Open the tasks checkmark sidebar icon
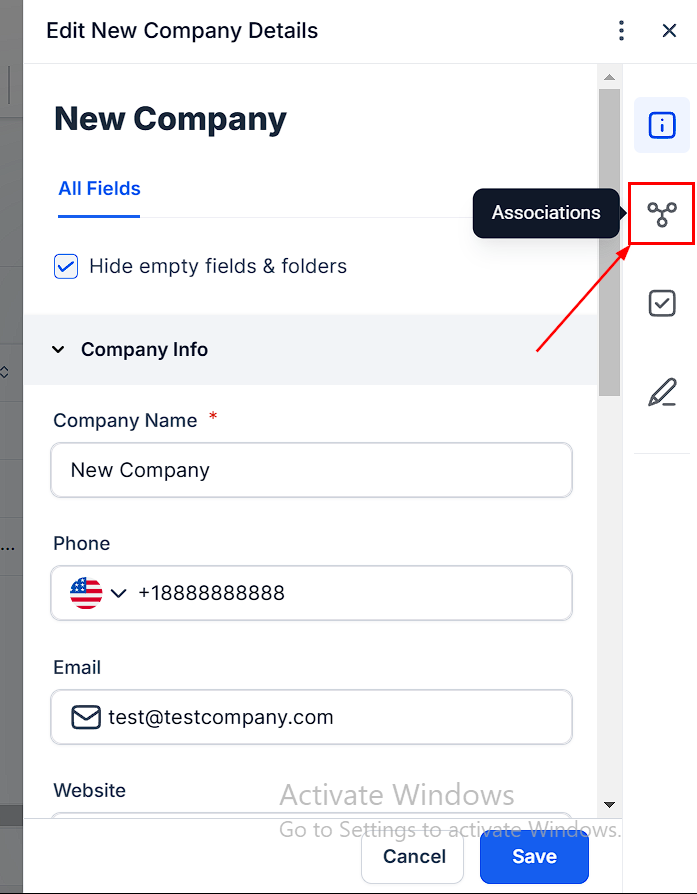The image size is (697, 894). 661,303
